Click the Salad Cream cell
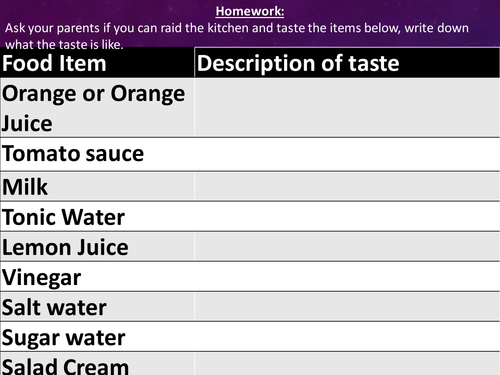Image resolution: width=500 pixels, height=375 pixels. click(x=97, y=364)
